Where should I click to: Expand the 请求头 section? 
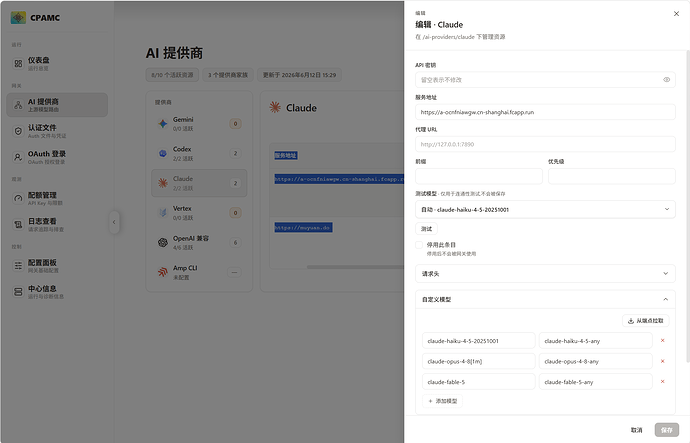pyautogui.click(x=545, y=274)
